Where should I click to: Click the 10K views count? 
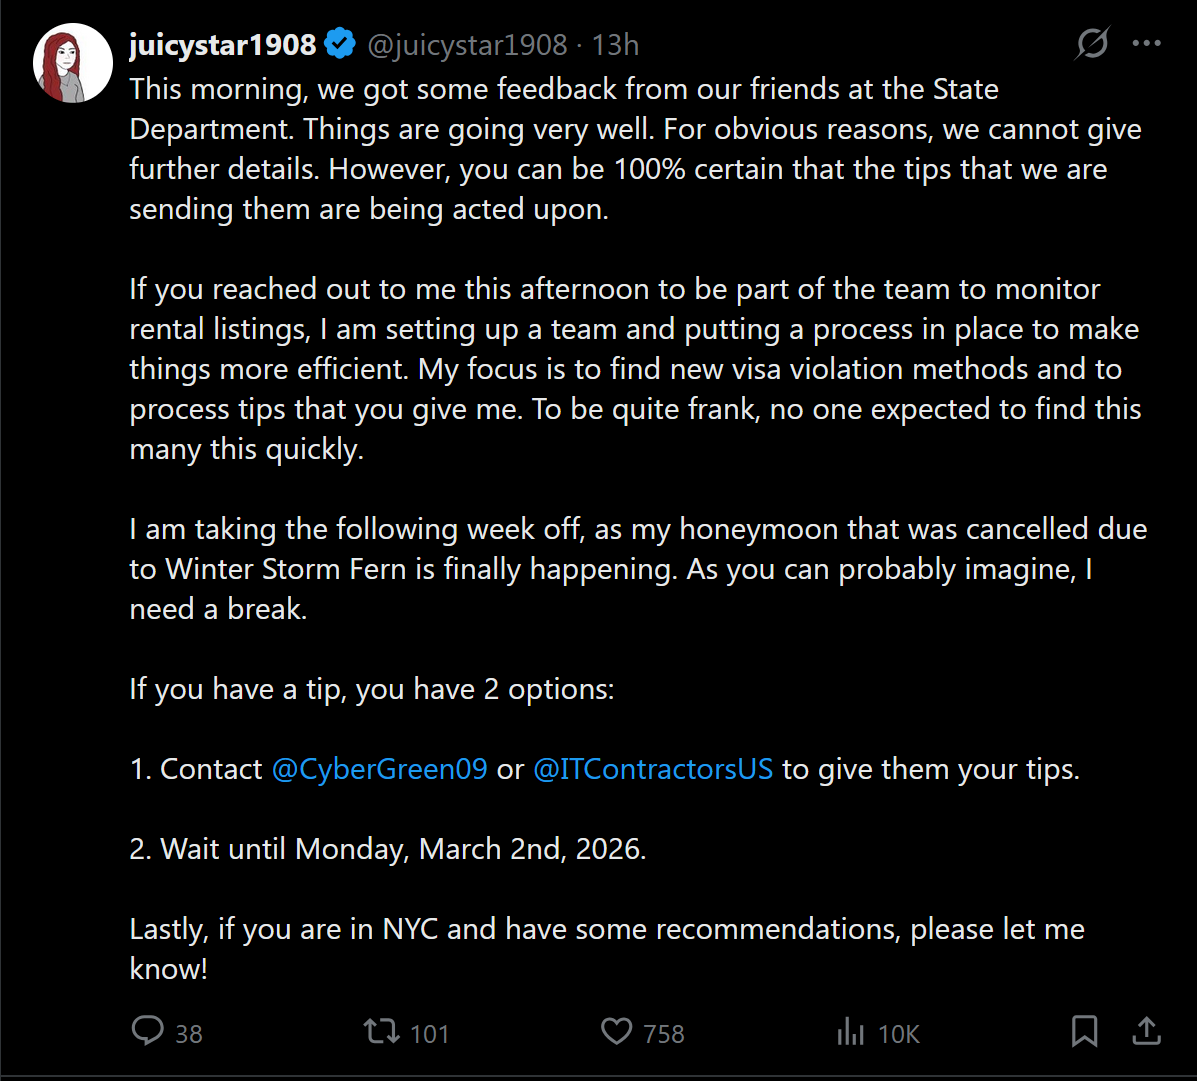pos(898,1033)
